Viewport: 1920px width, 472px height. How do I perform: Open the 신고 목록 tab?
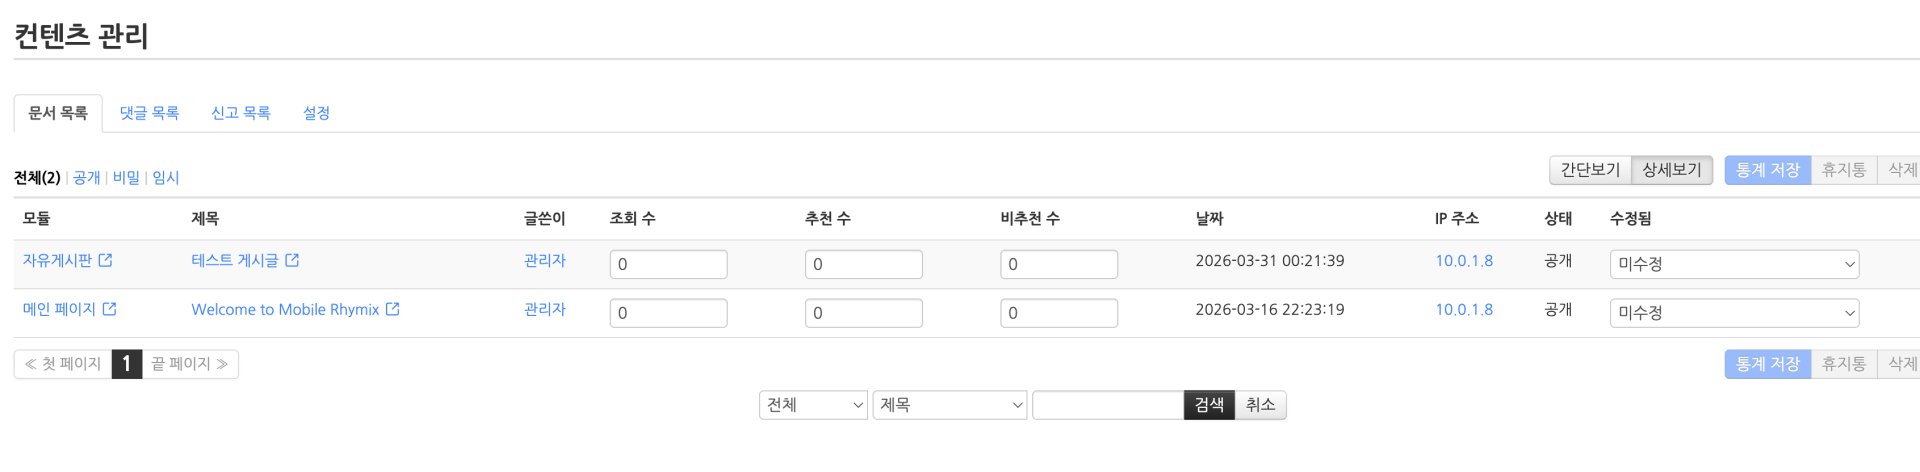coord(241,113)
